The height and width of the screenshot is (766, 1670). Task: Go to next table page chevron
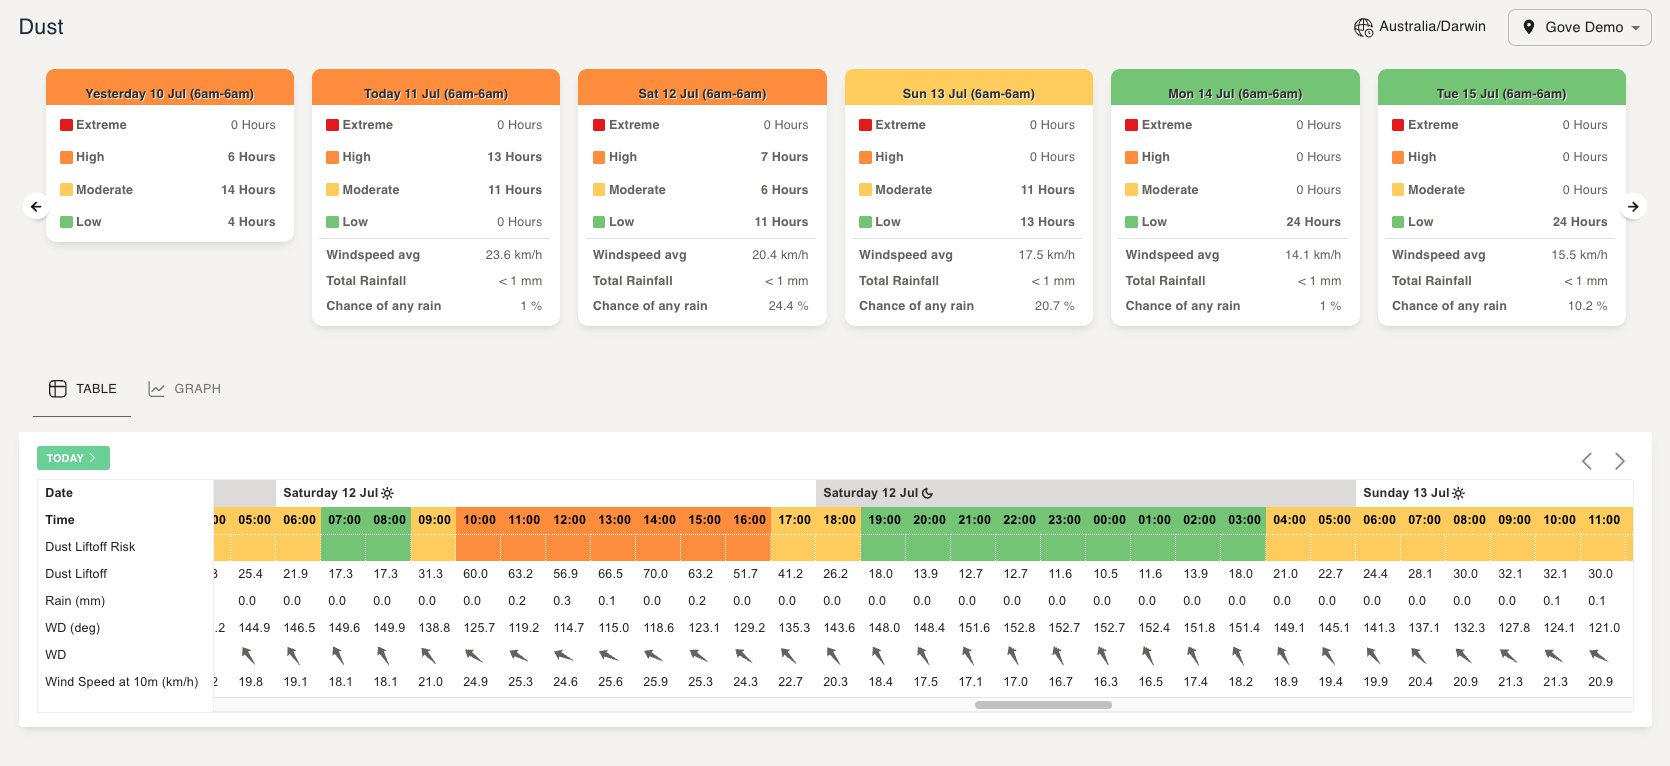(x=1620, y=461)
